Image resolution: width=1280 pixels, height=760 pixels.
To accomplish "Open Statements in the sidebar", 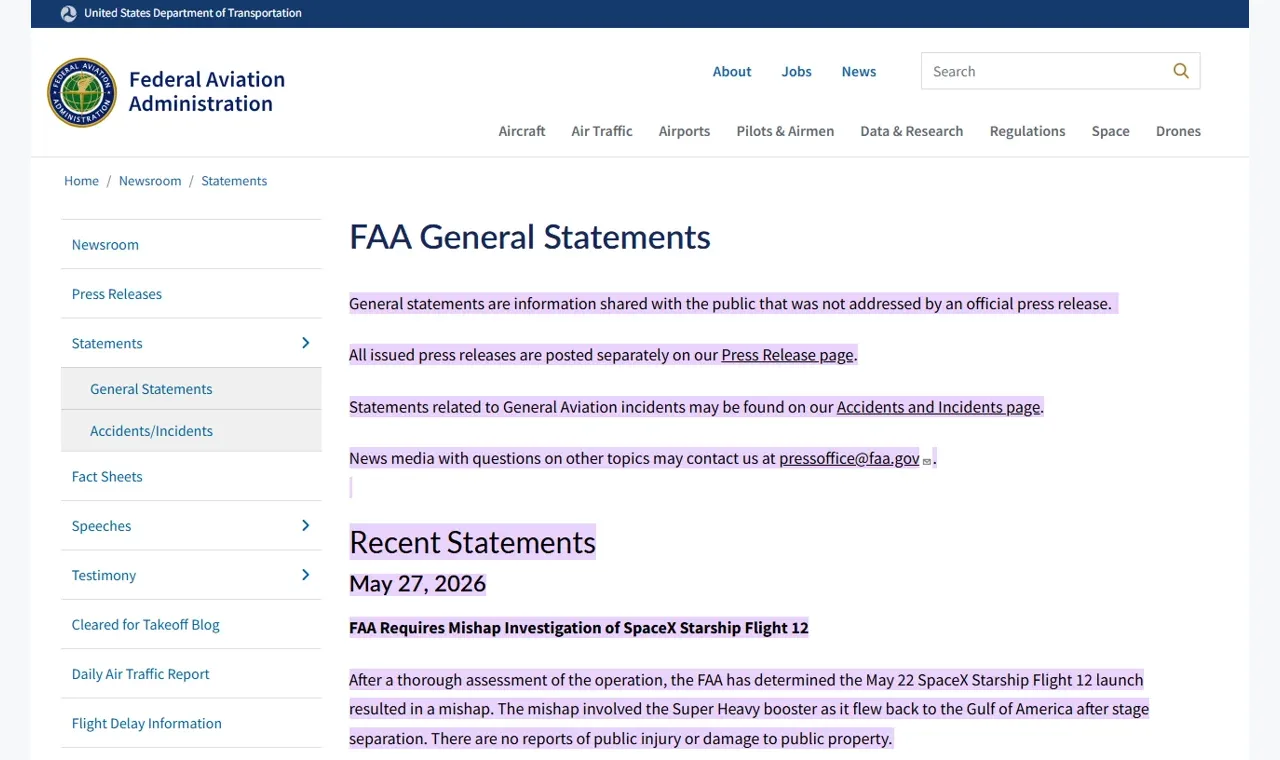I will coord(107,344).
